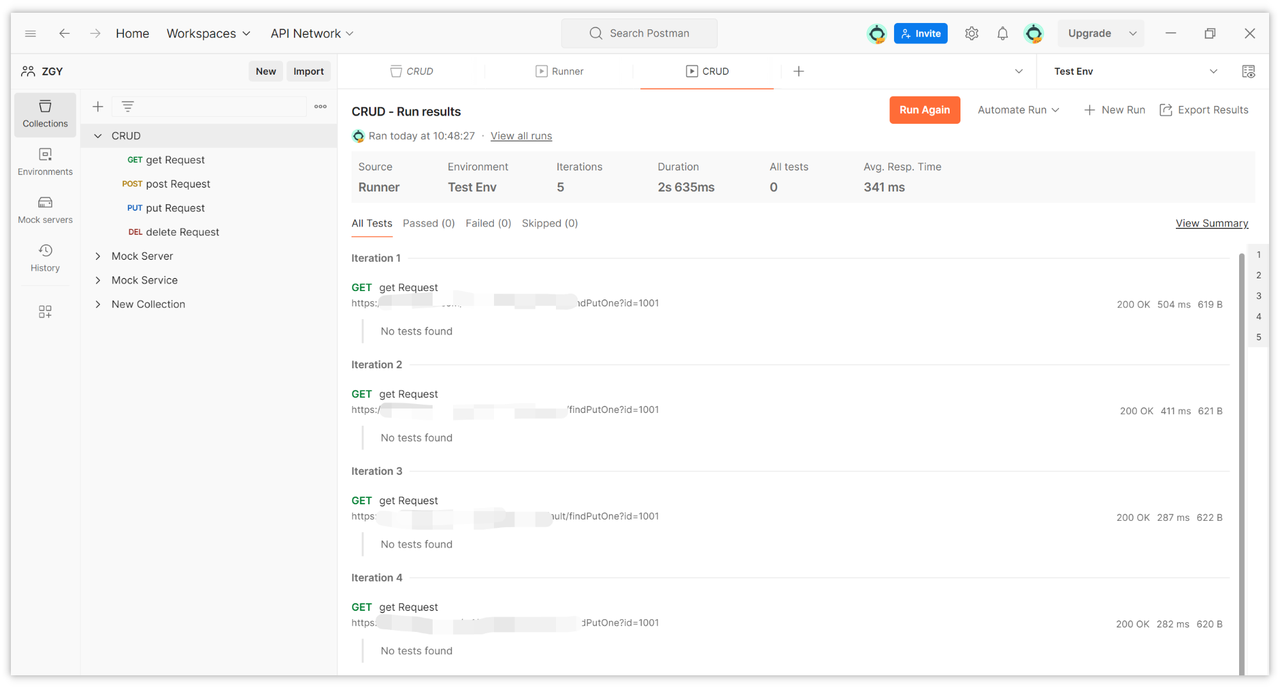Image resolution: width=1280 pixels, height=690 pixels.
Task: Click the Invite button
Action: point(921,33)
